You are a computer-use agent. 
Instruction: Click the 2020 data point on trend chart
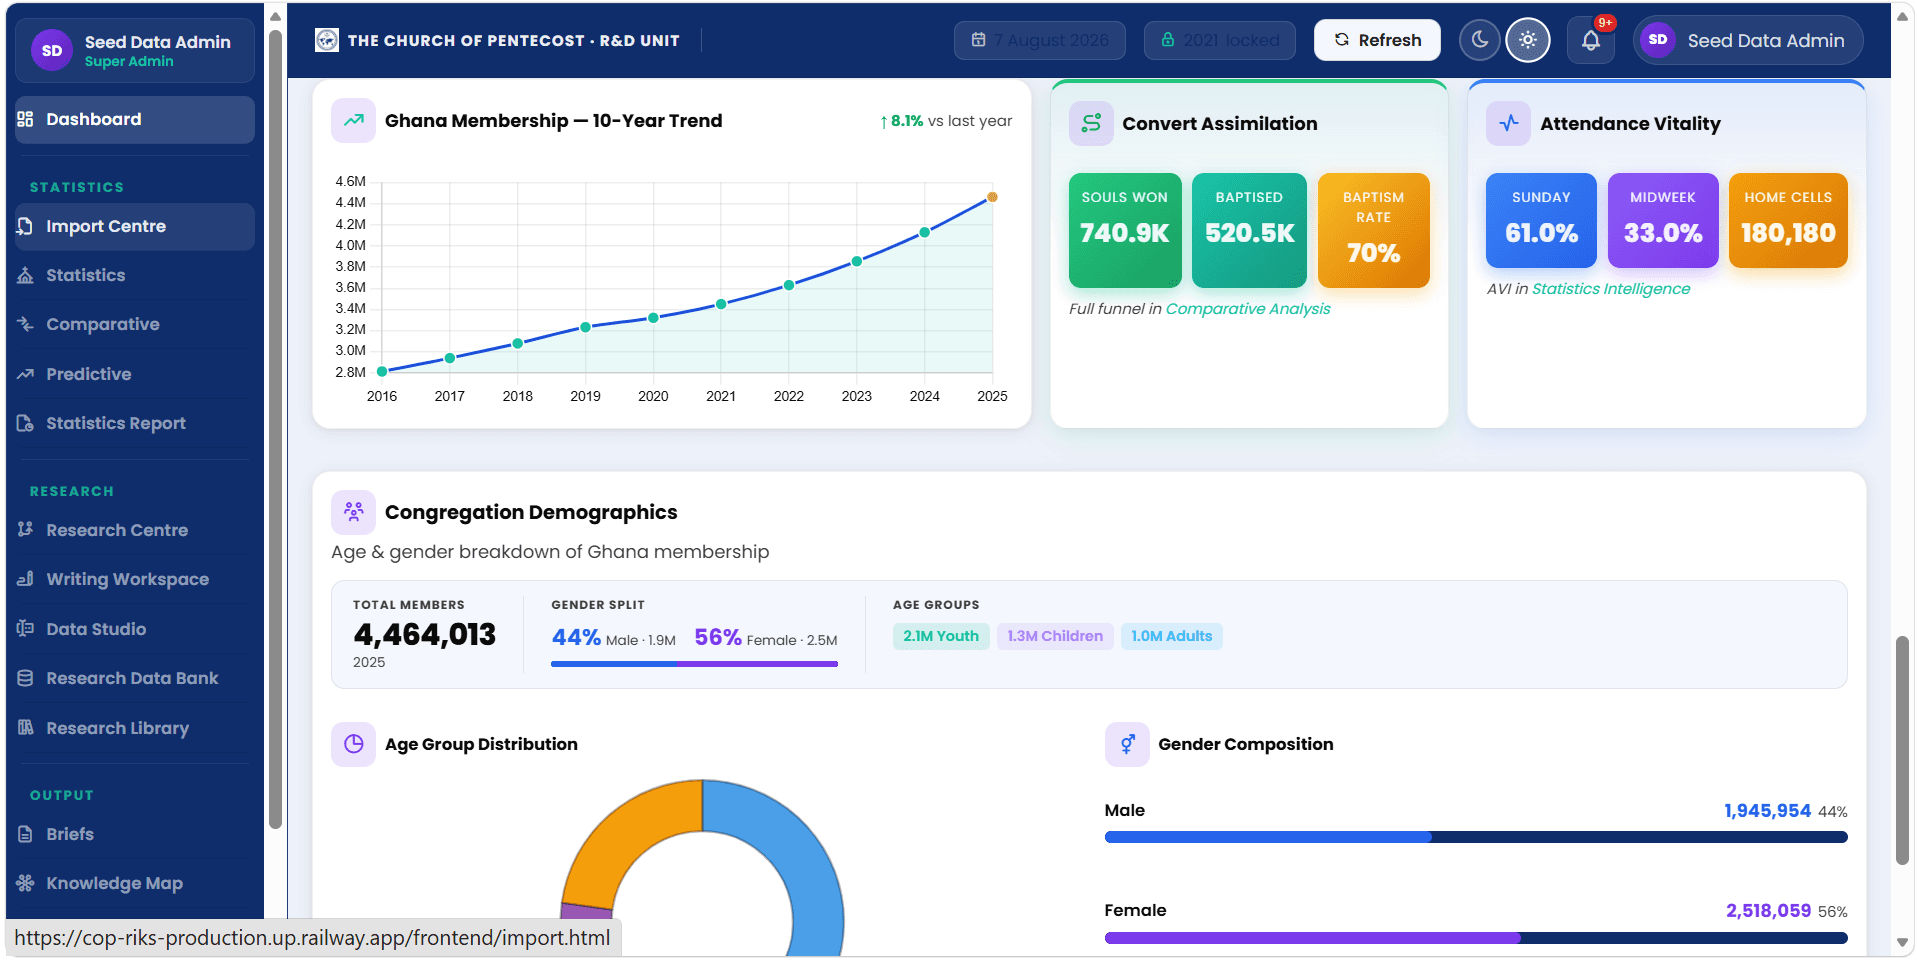coord(653,318)
